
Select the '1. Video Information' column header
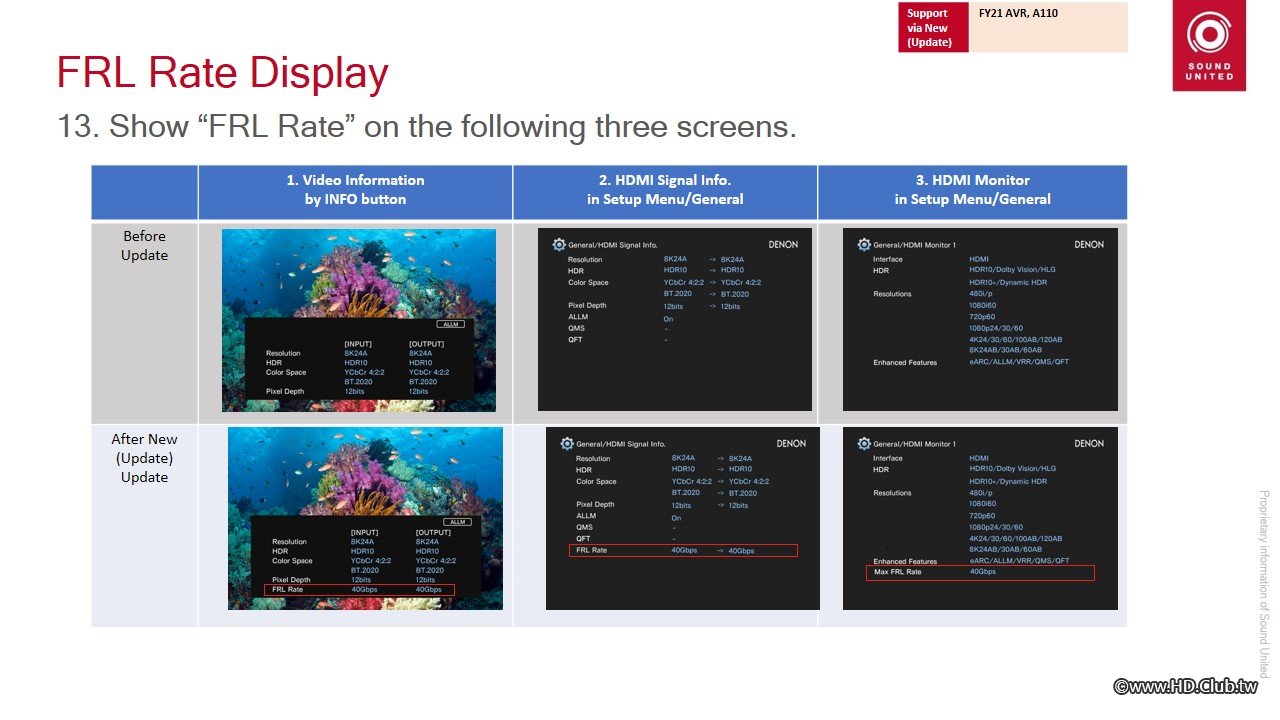coord(355,190)
